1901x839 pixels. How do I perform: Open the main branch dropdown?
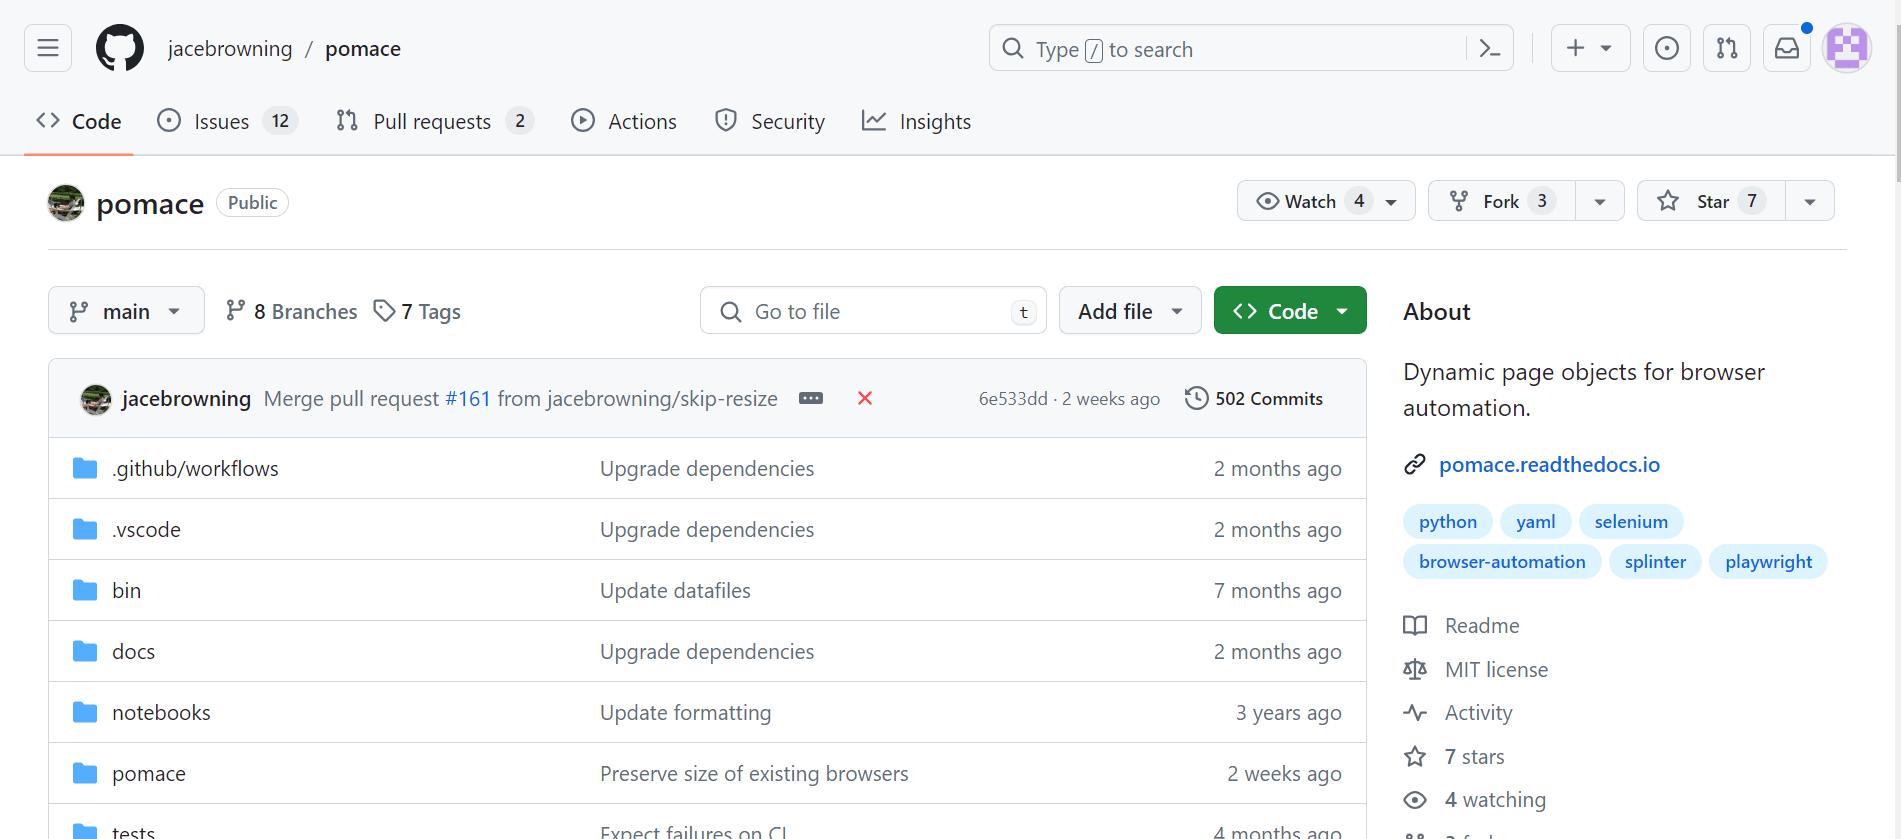(x=126, y=311)
